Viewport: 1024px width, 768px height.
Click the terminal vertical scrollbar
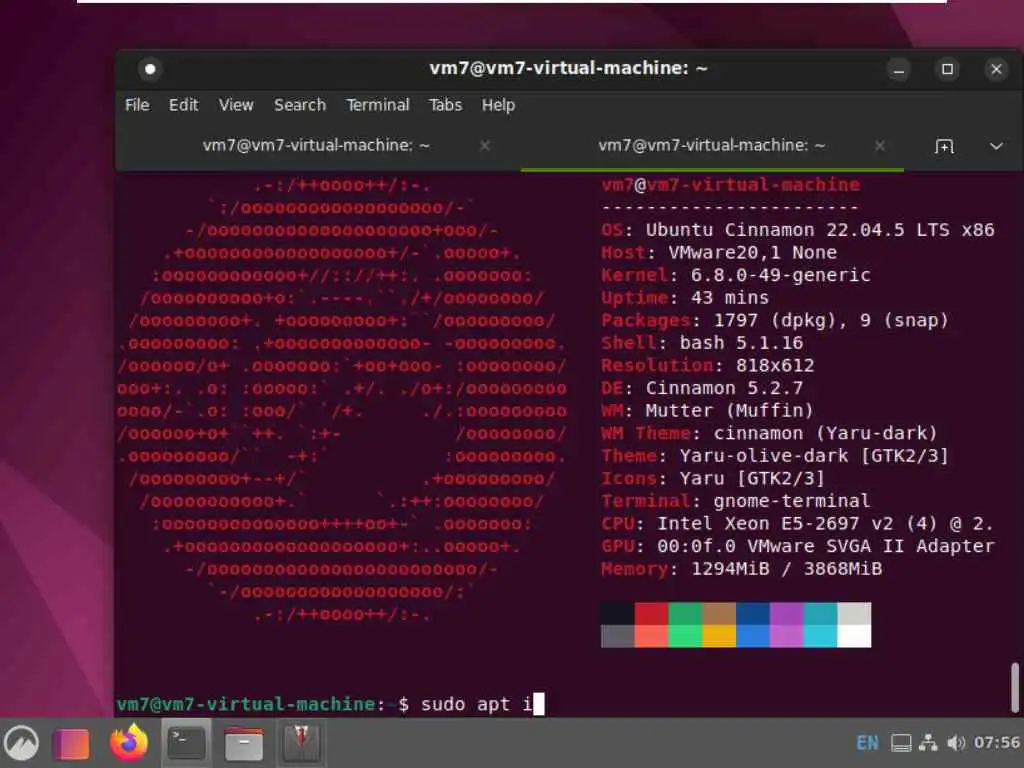click(1015, 687)
